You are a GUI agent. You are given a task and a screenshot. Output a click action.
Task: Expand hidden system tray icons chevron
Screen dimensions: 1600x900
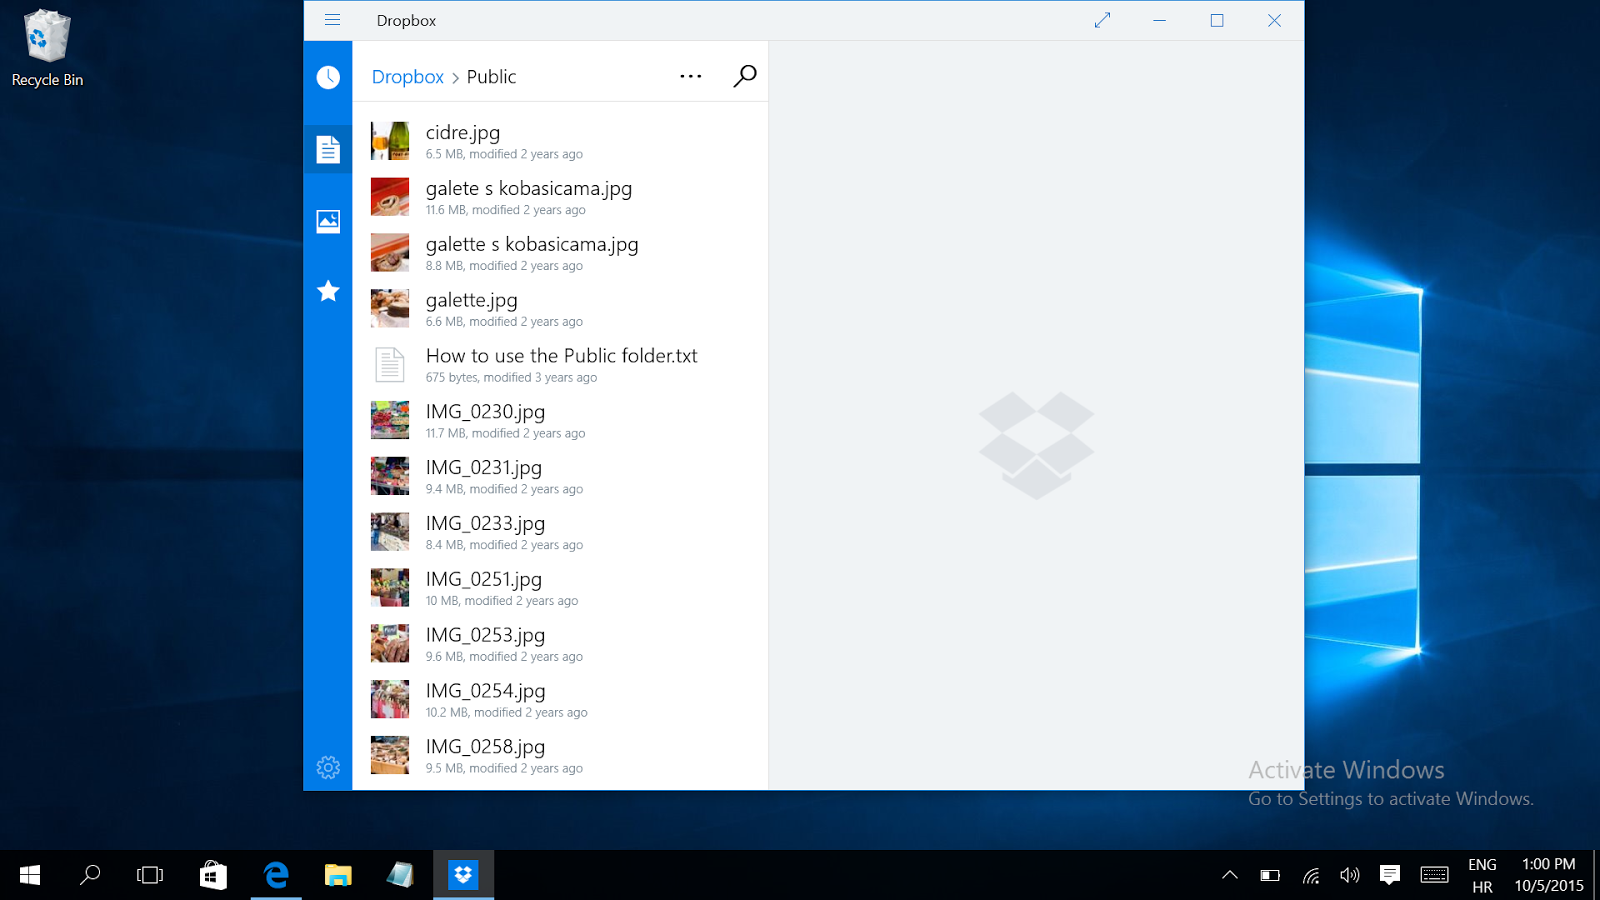tap(1230, 875)
